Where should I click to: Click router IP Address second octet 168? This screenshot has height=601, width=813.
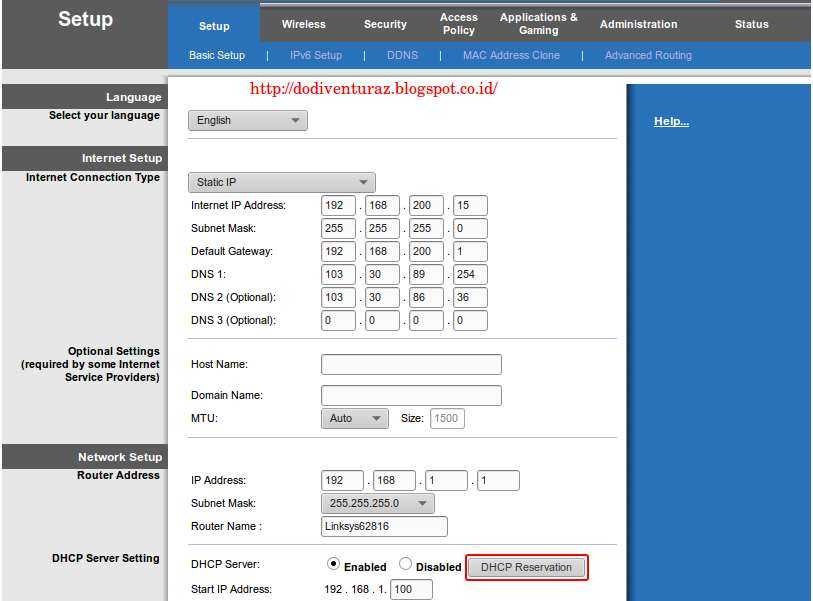pyautogui.click(x=394, y=481)
